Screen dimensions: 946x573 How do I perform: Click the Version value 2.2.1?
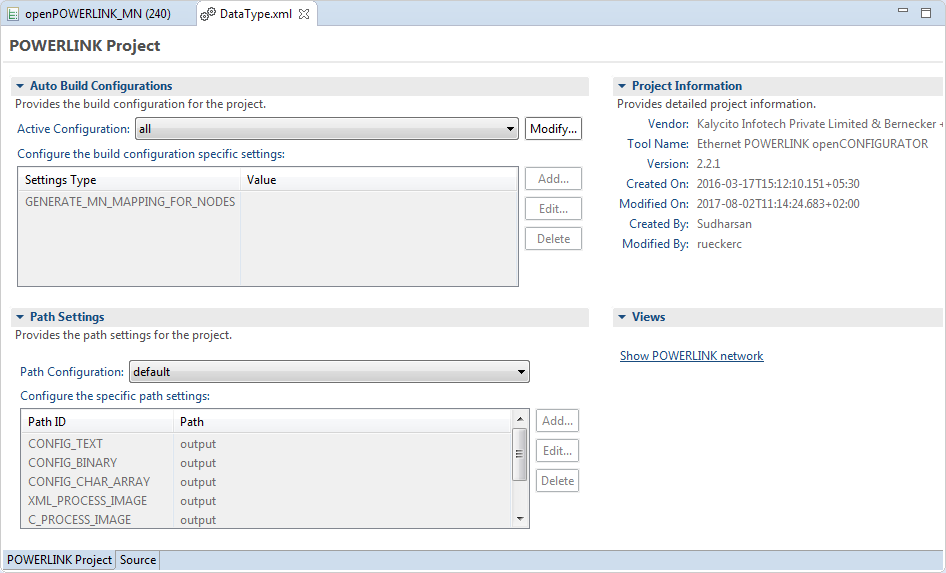click(x=708, y=163)
